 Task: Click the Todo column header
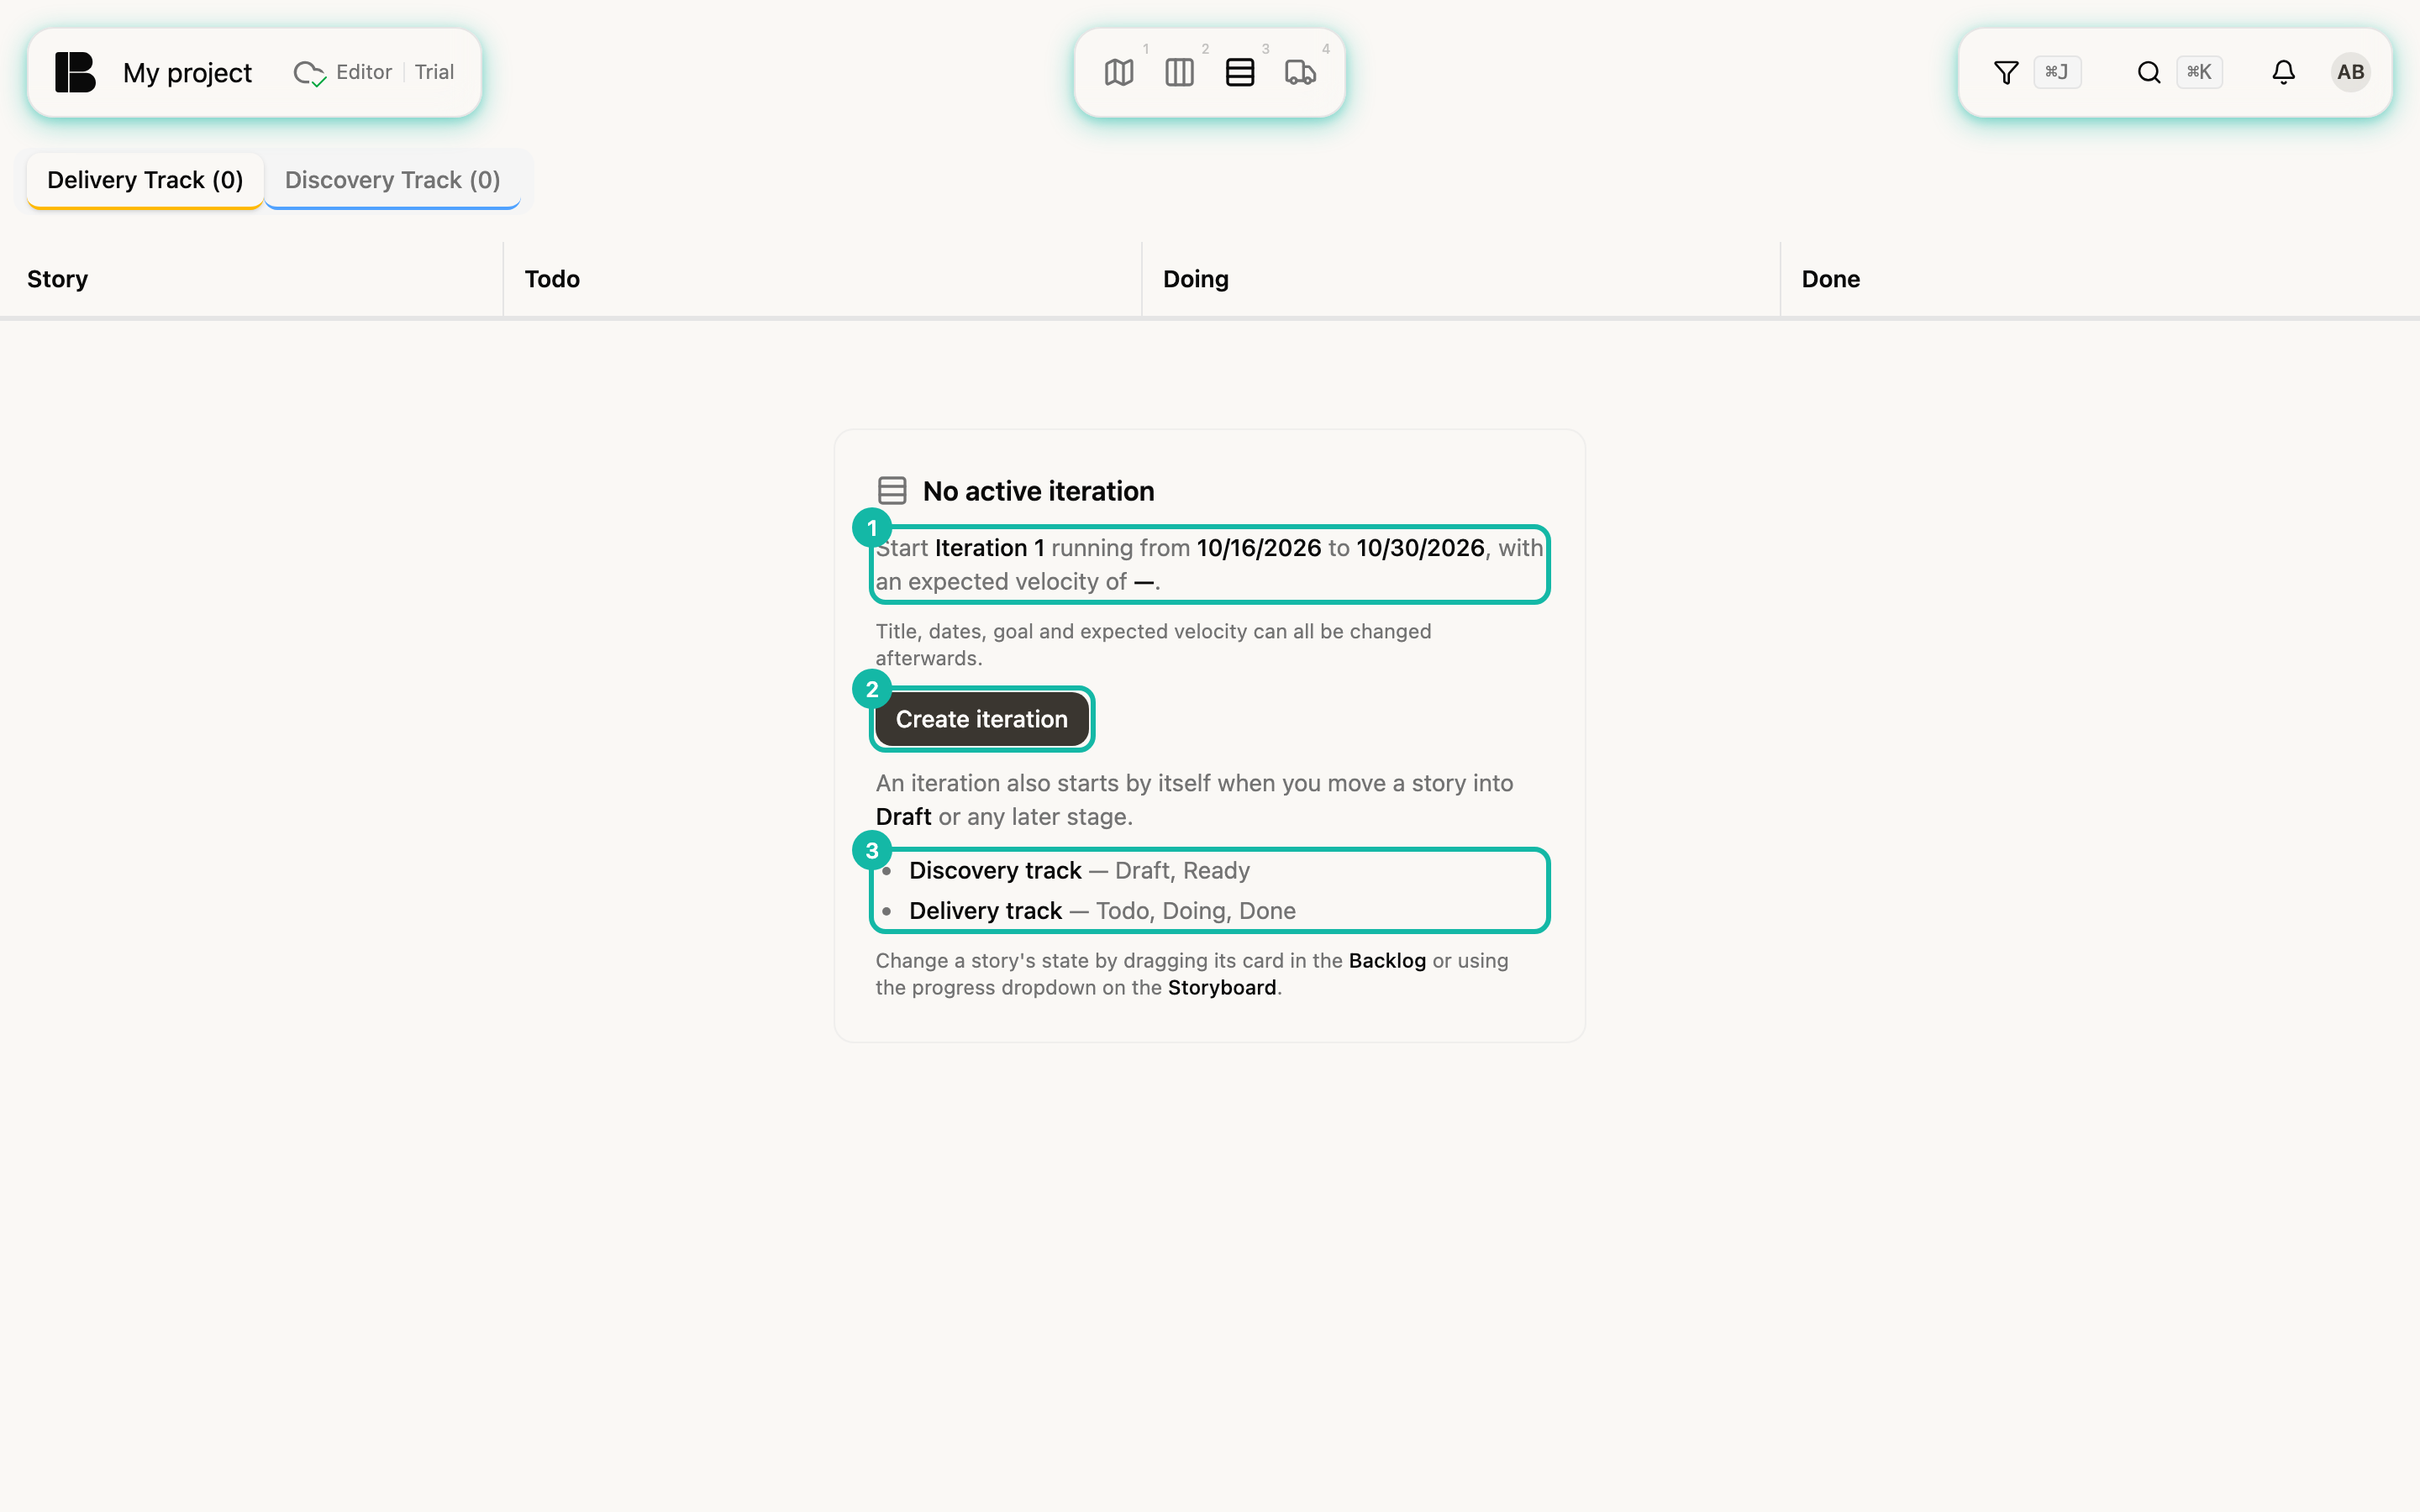tap(552, 279)
